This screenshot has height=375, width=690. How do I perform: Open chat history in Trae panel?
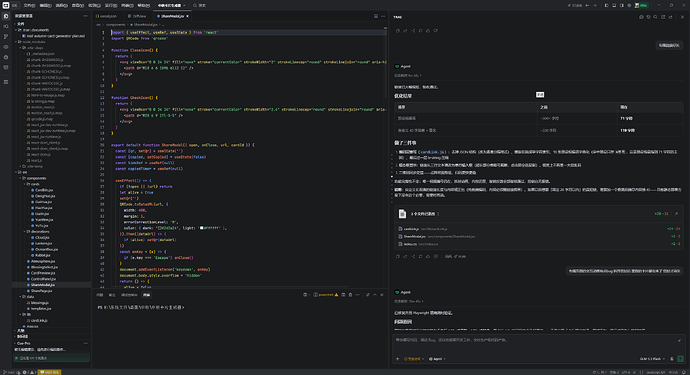click(648, 17)
